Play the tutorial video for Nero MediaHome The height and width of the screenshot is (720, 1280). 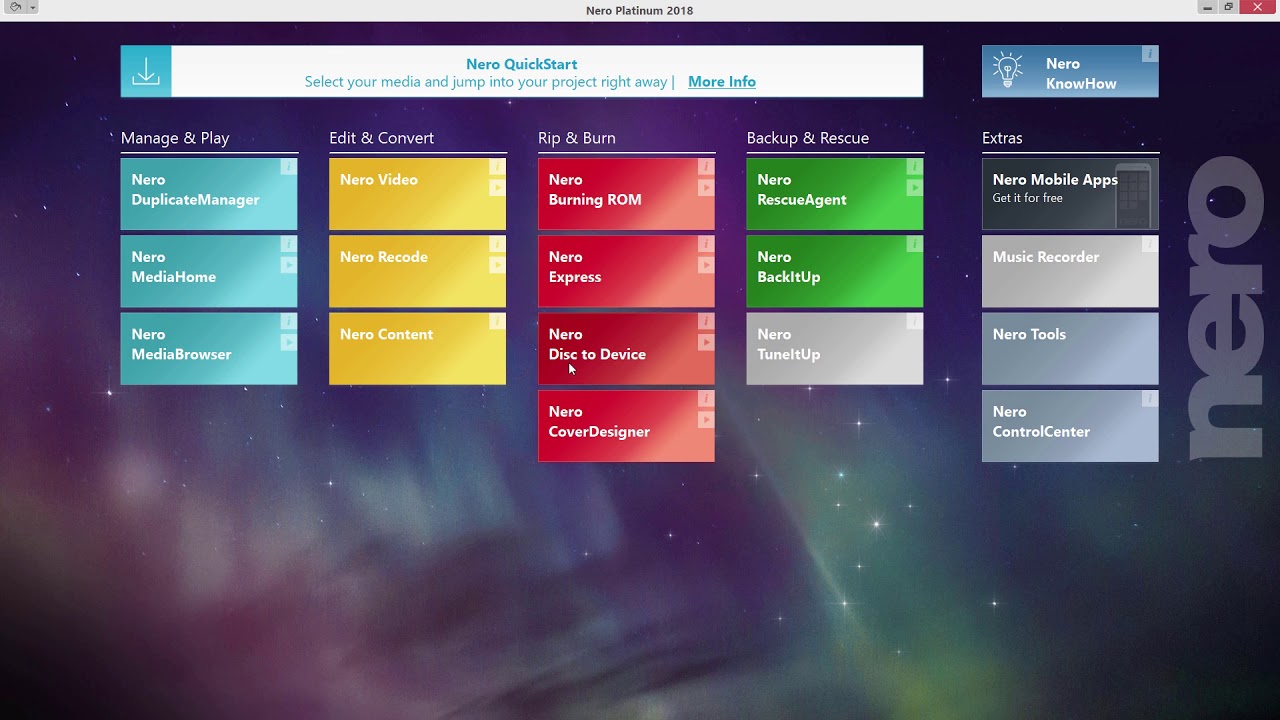(x=288, y=265)
